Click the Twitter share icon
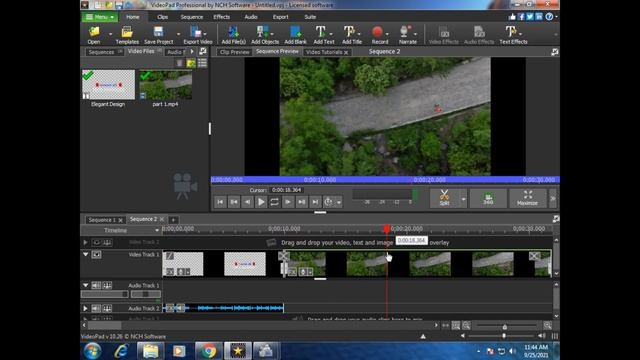This screenshot has height=360, width=640. point(530,16)
